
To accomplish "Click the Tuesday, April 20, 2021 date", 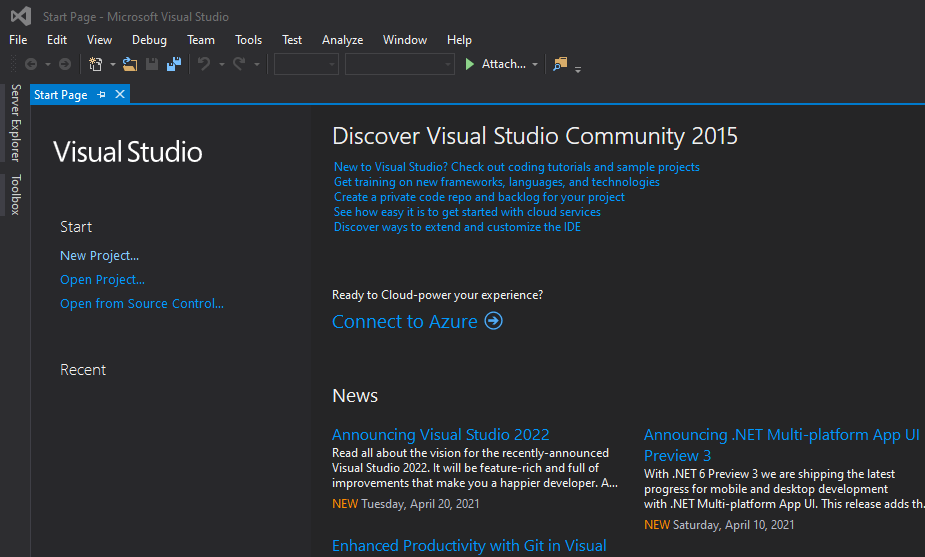I will [x=420, y=504].
